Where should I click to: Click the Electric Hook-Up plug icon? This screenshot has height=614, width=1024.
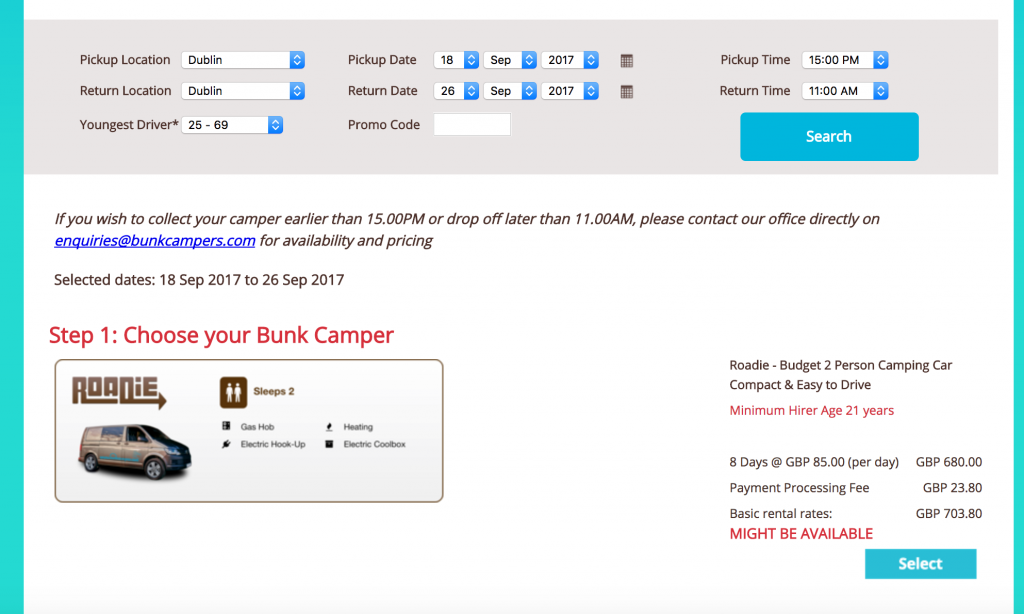click(x=226, y=444)
